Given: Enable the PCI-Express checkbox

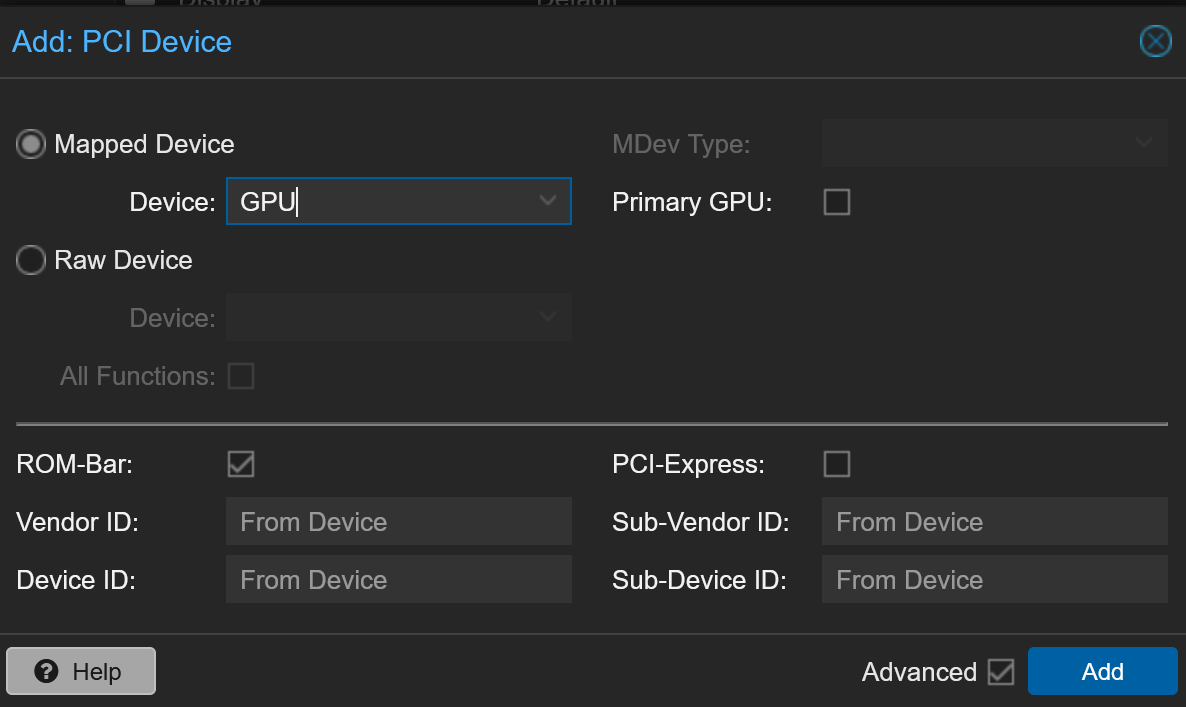Looking at the screenshot, I should [836, 464].
